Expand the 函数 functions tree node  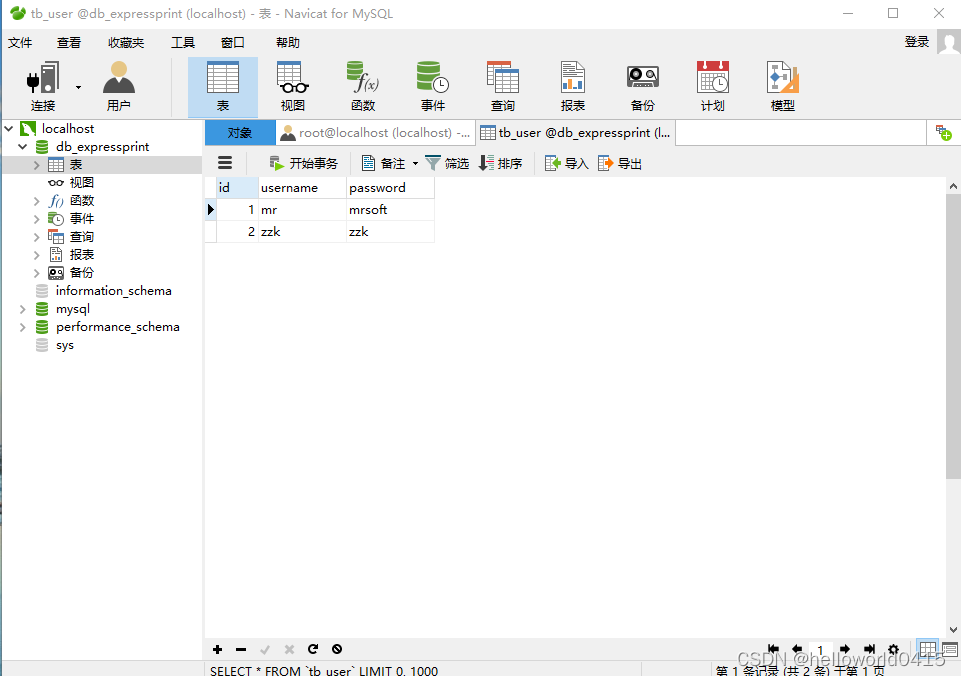tap(36, 201)
